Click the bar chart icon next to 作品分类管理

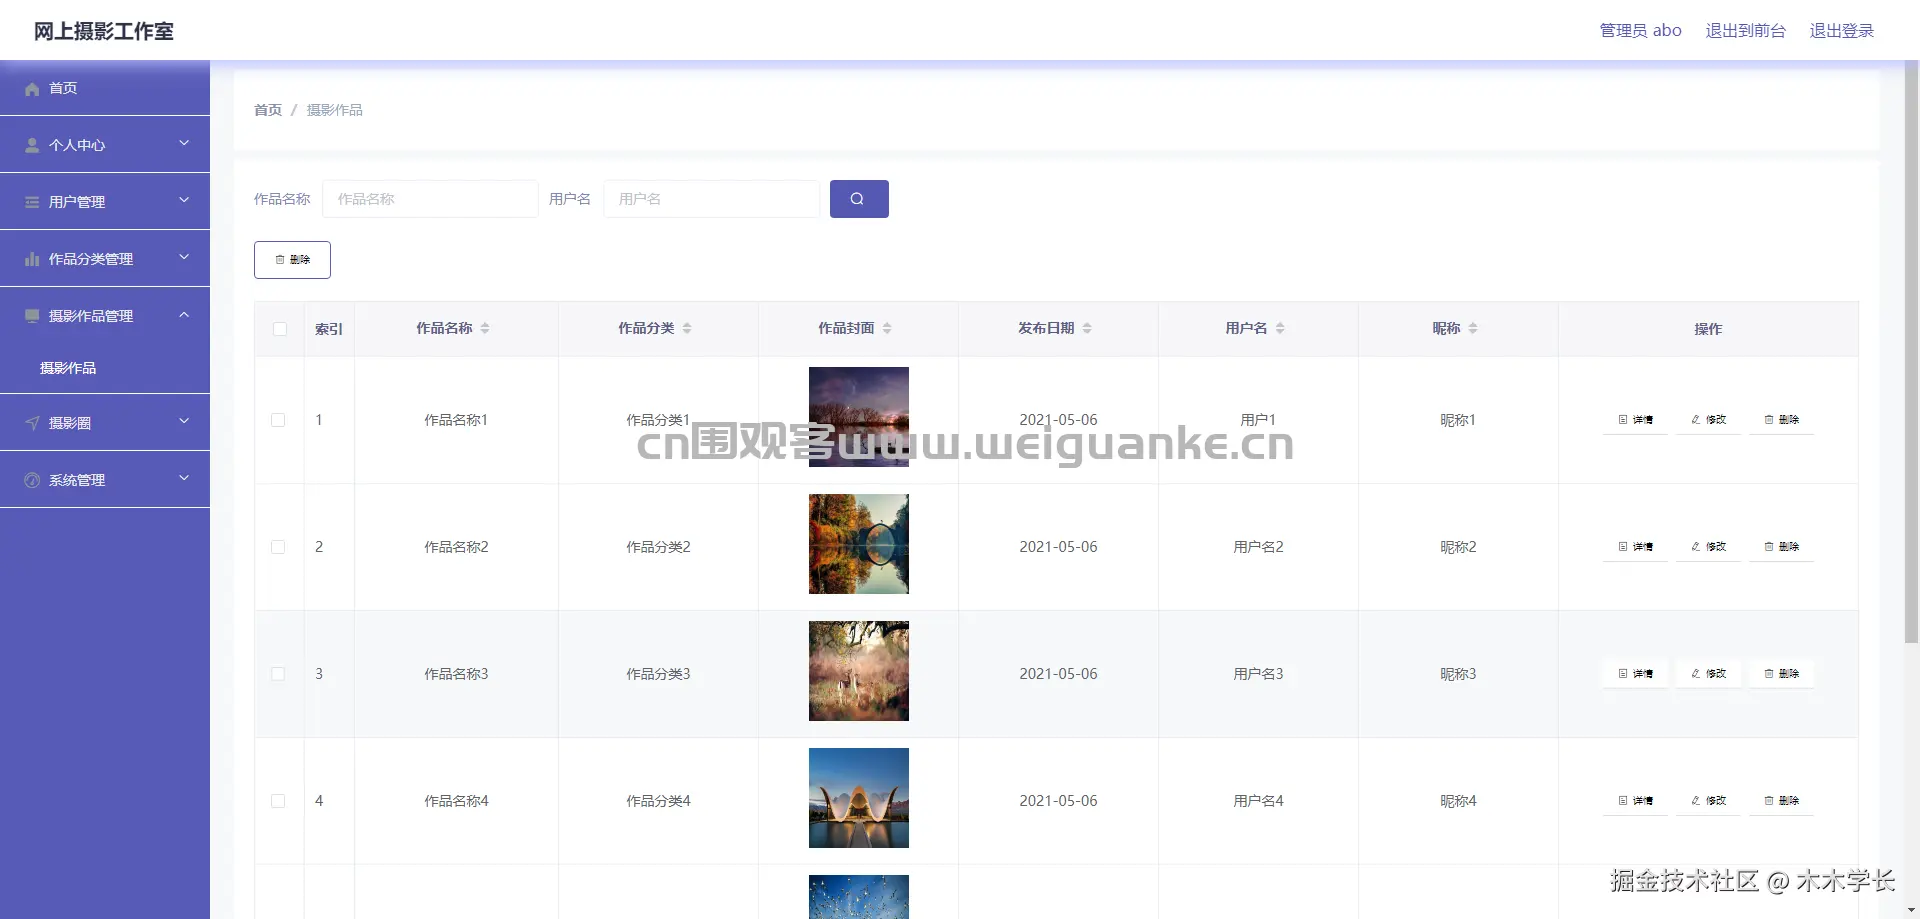[32, 259]
